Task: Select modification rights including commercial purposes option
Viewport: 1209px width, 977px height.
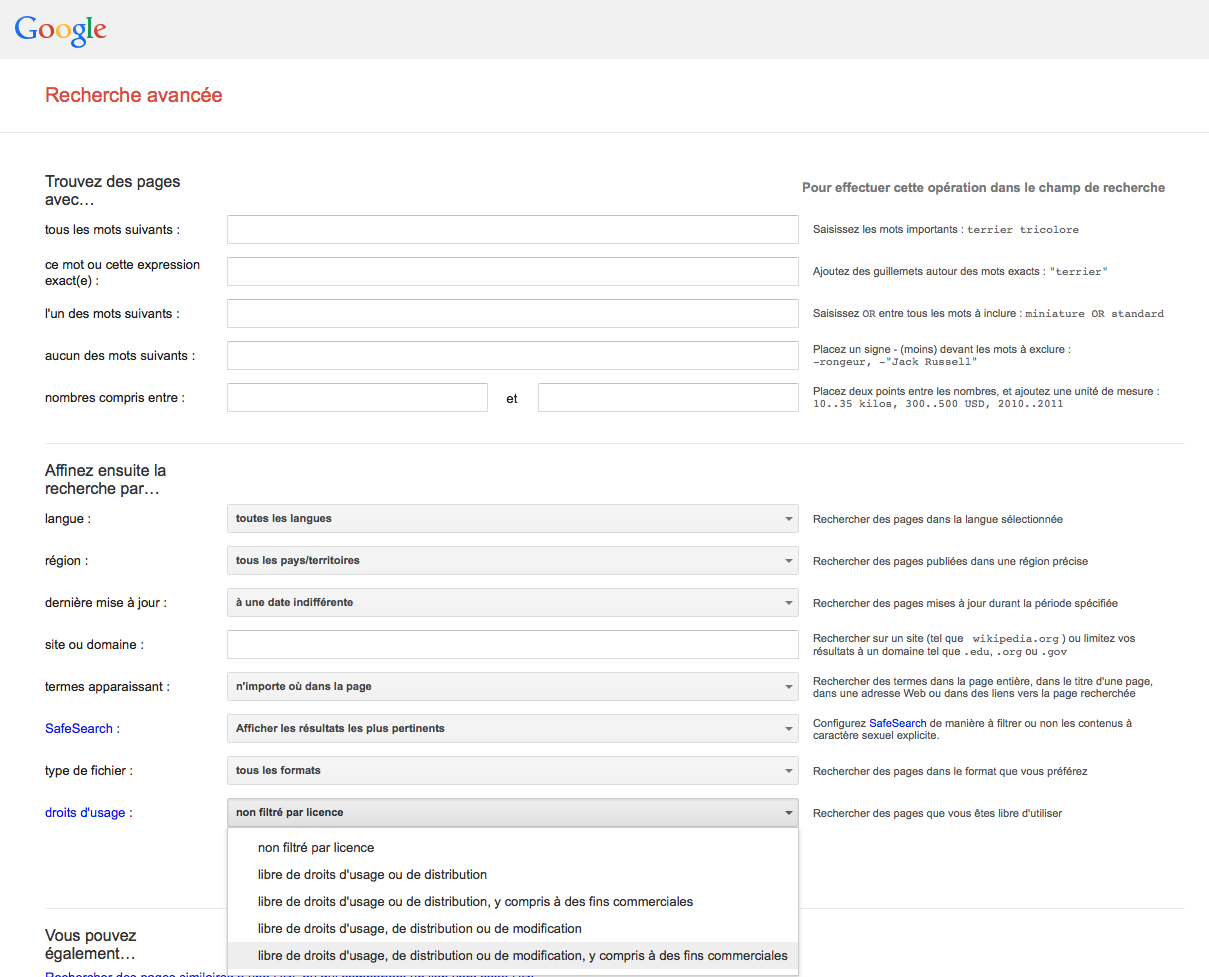Action: click(x=522, y=956)
